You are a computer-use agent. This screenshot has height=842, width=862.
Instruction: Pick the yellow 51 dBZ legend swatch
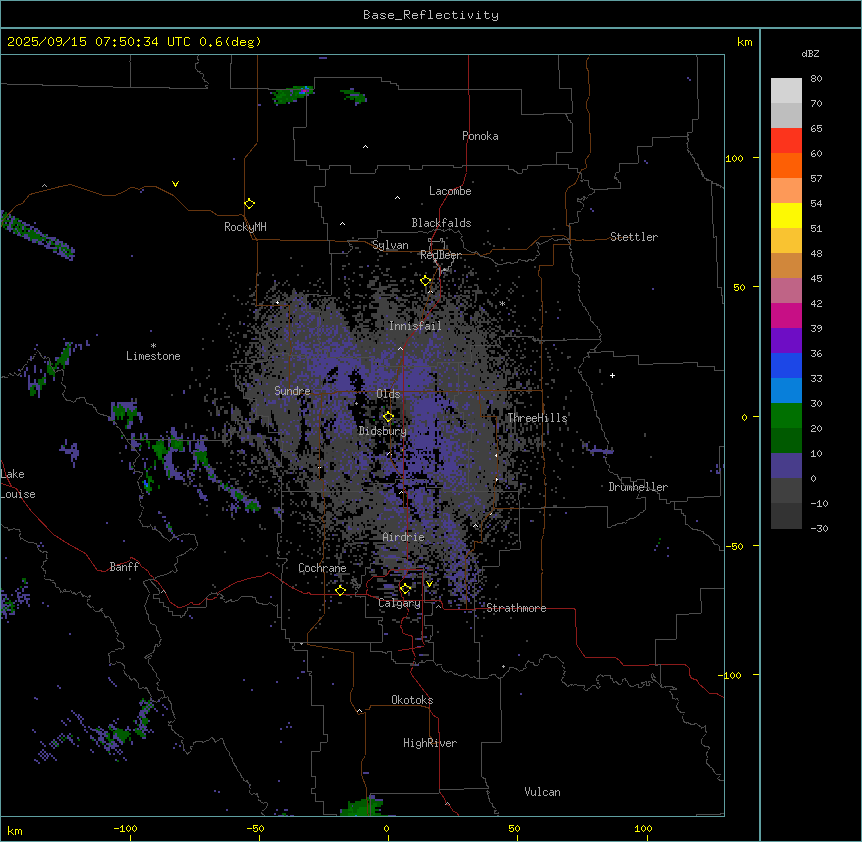(x=786, y=216)
